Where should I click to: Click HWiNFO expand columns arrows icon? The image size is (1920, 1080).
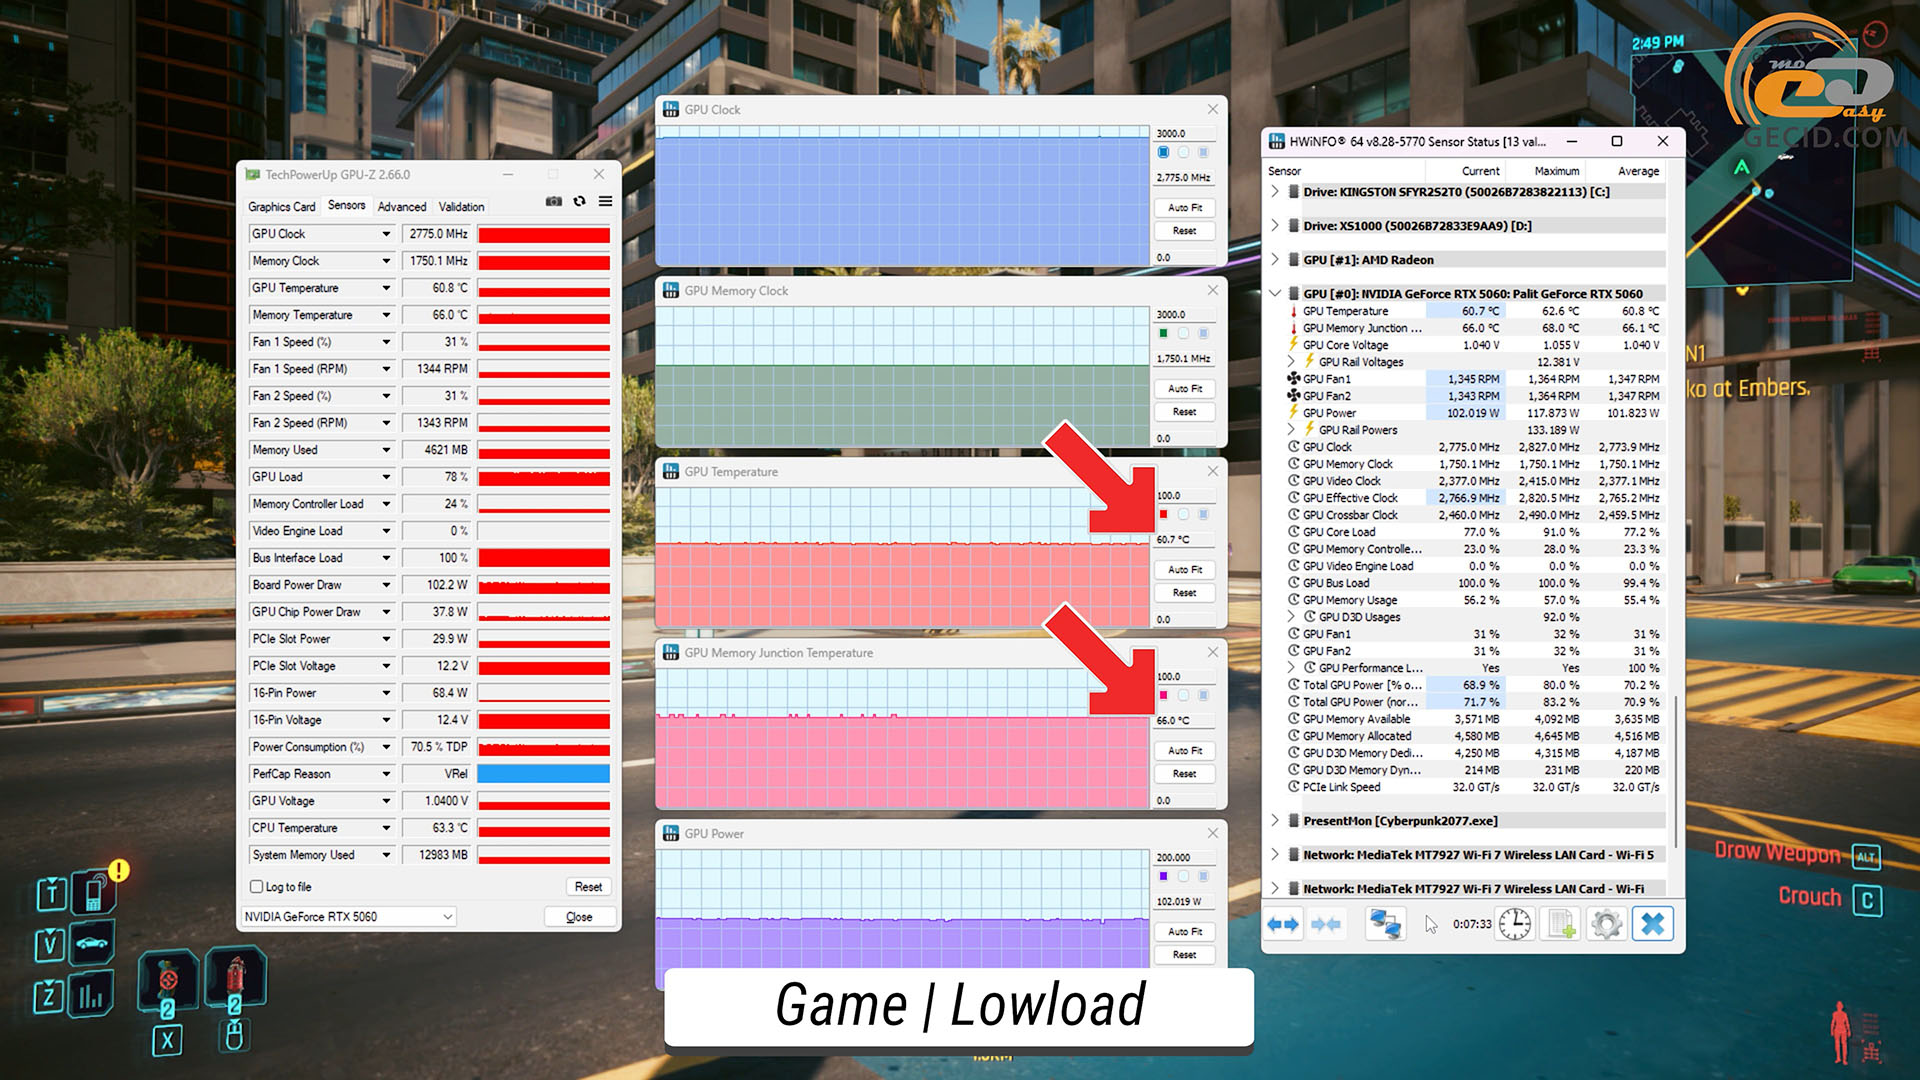coord(1283,924)
